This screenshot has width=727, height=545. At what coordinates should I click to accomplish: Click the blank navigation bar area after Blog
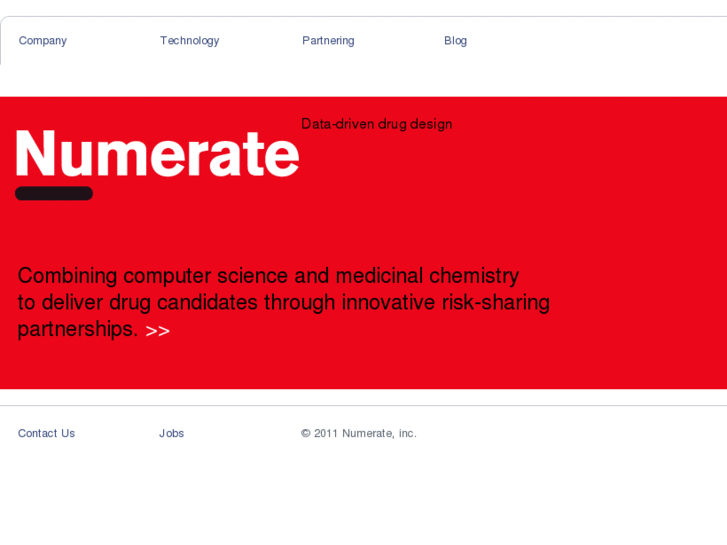point(600,41)
